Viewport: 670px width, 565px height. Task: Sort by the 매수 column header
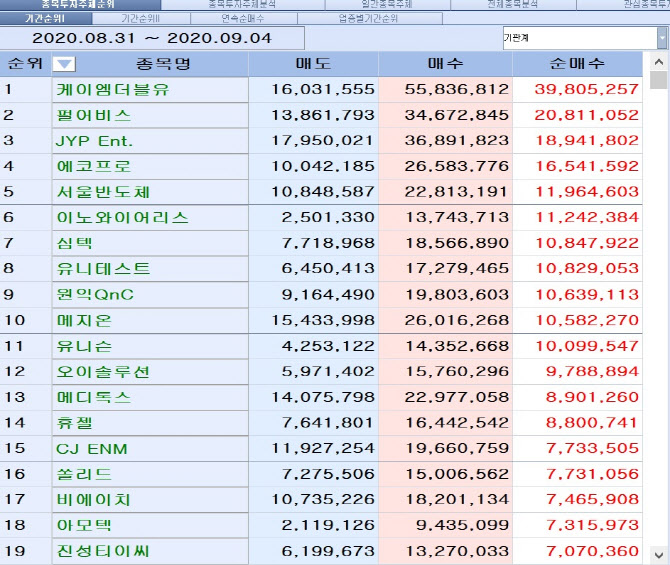tap(445, 64)
